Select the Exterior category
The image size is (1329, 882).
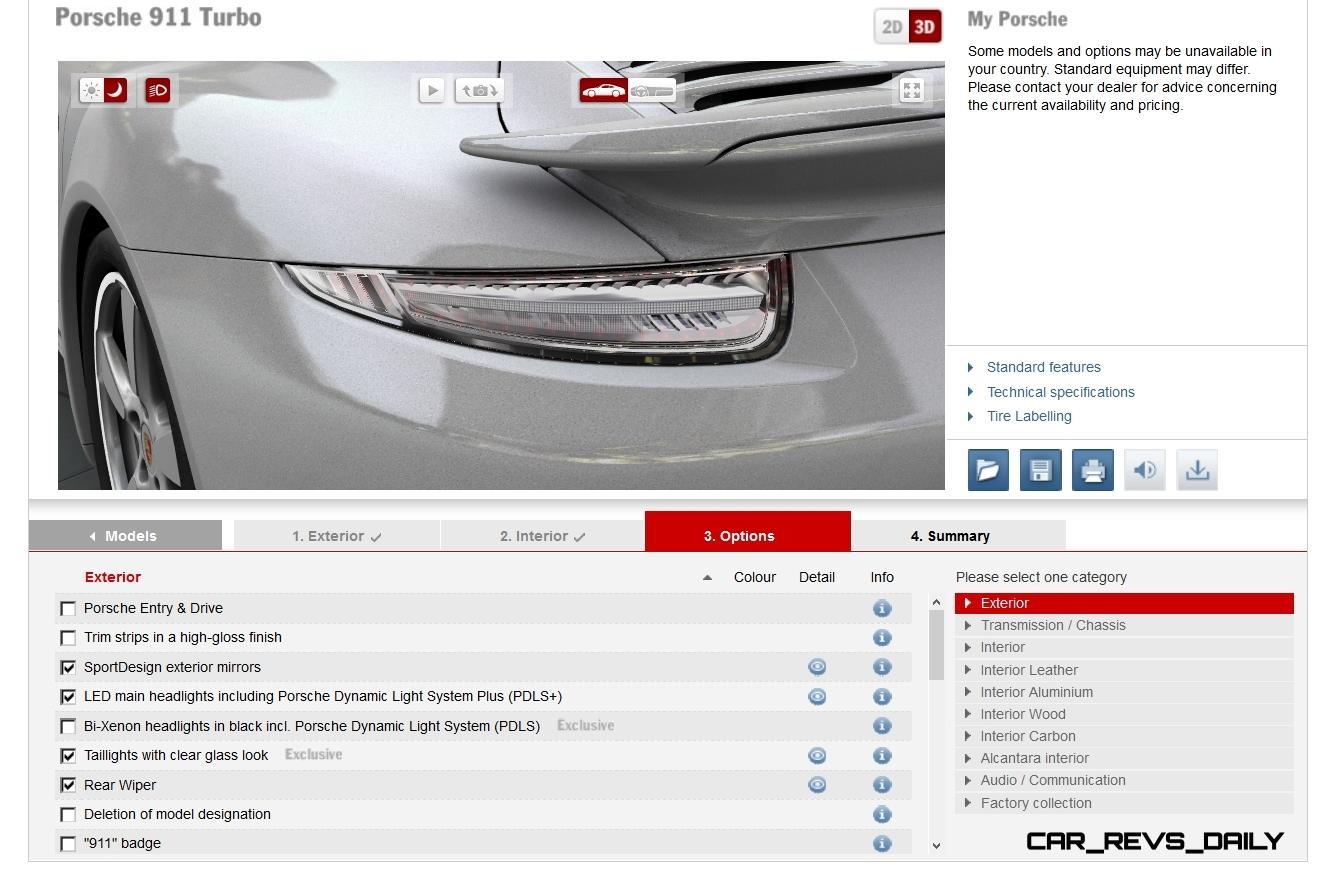click(1124, 603)
